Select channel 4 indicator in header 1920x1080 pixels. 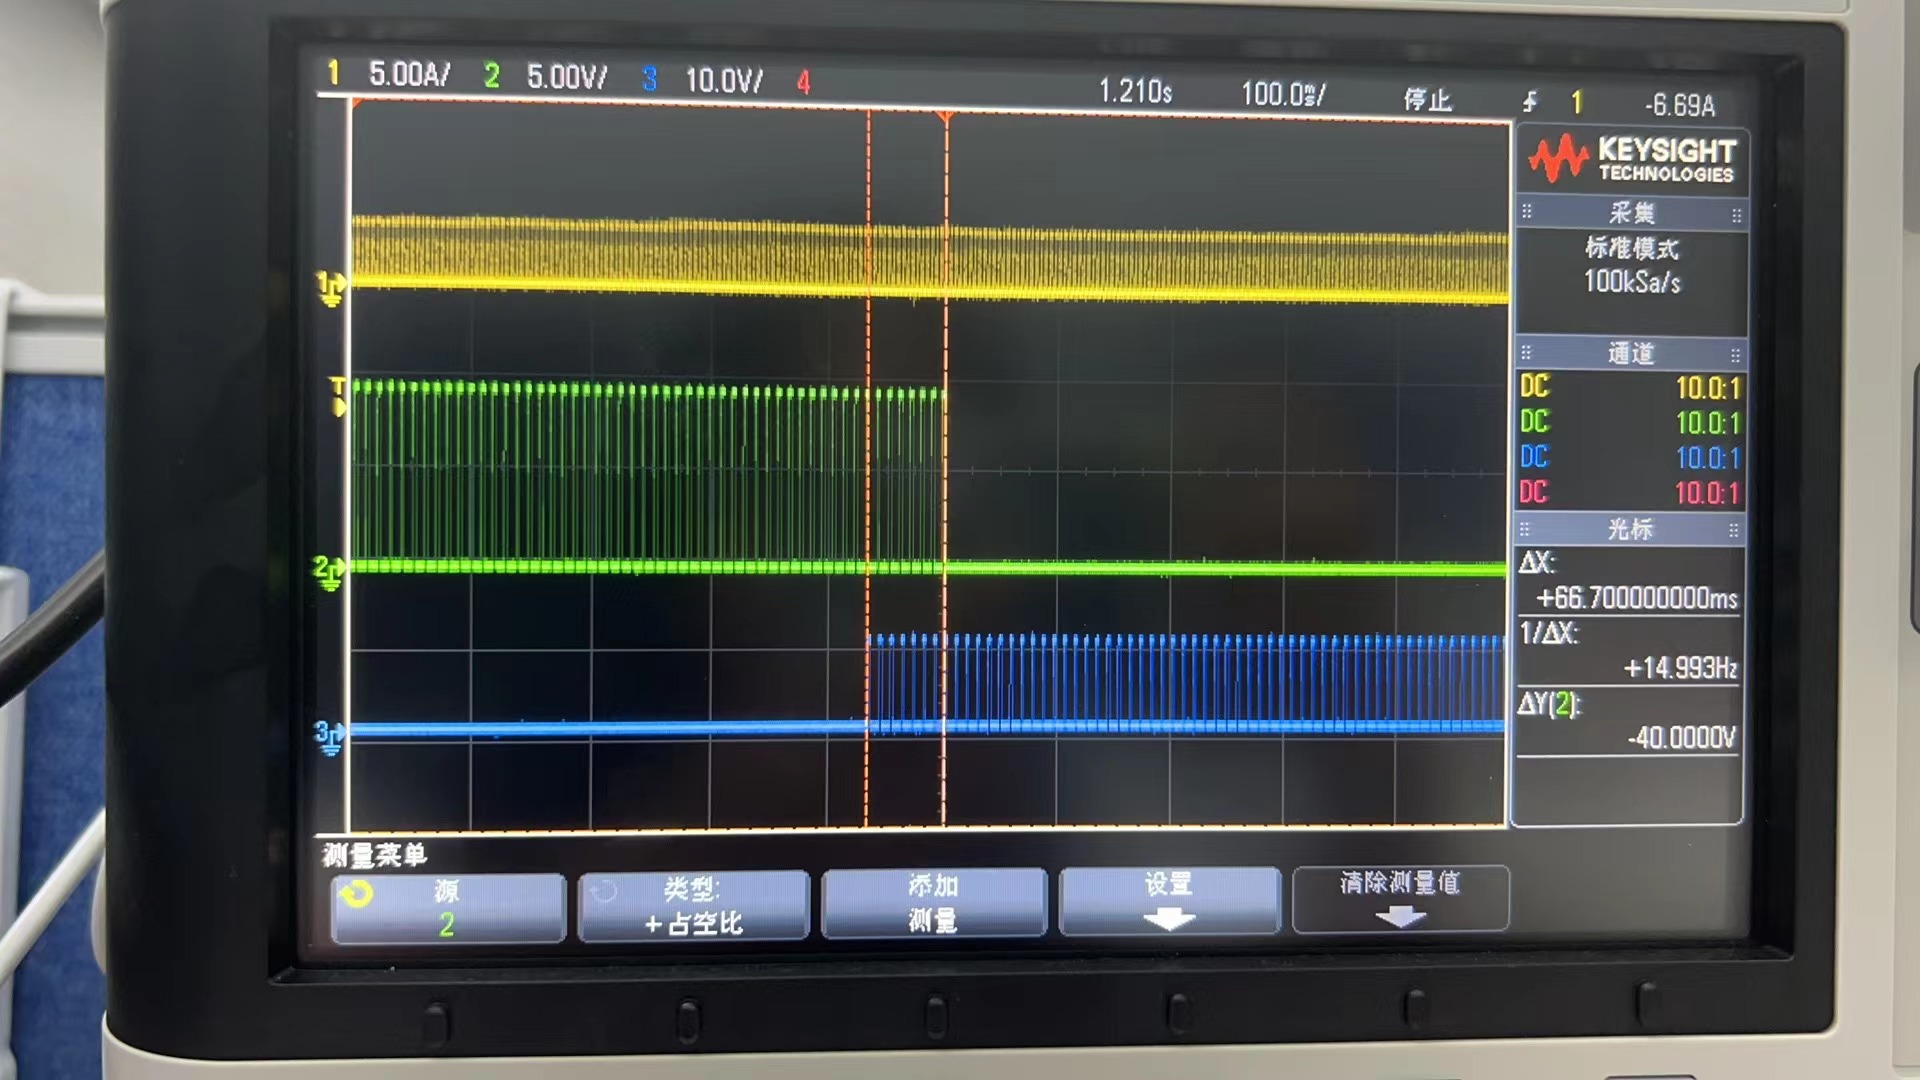click(x=803, y=82)
